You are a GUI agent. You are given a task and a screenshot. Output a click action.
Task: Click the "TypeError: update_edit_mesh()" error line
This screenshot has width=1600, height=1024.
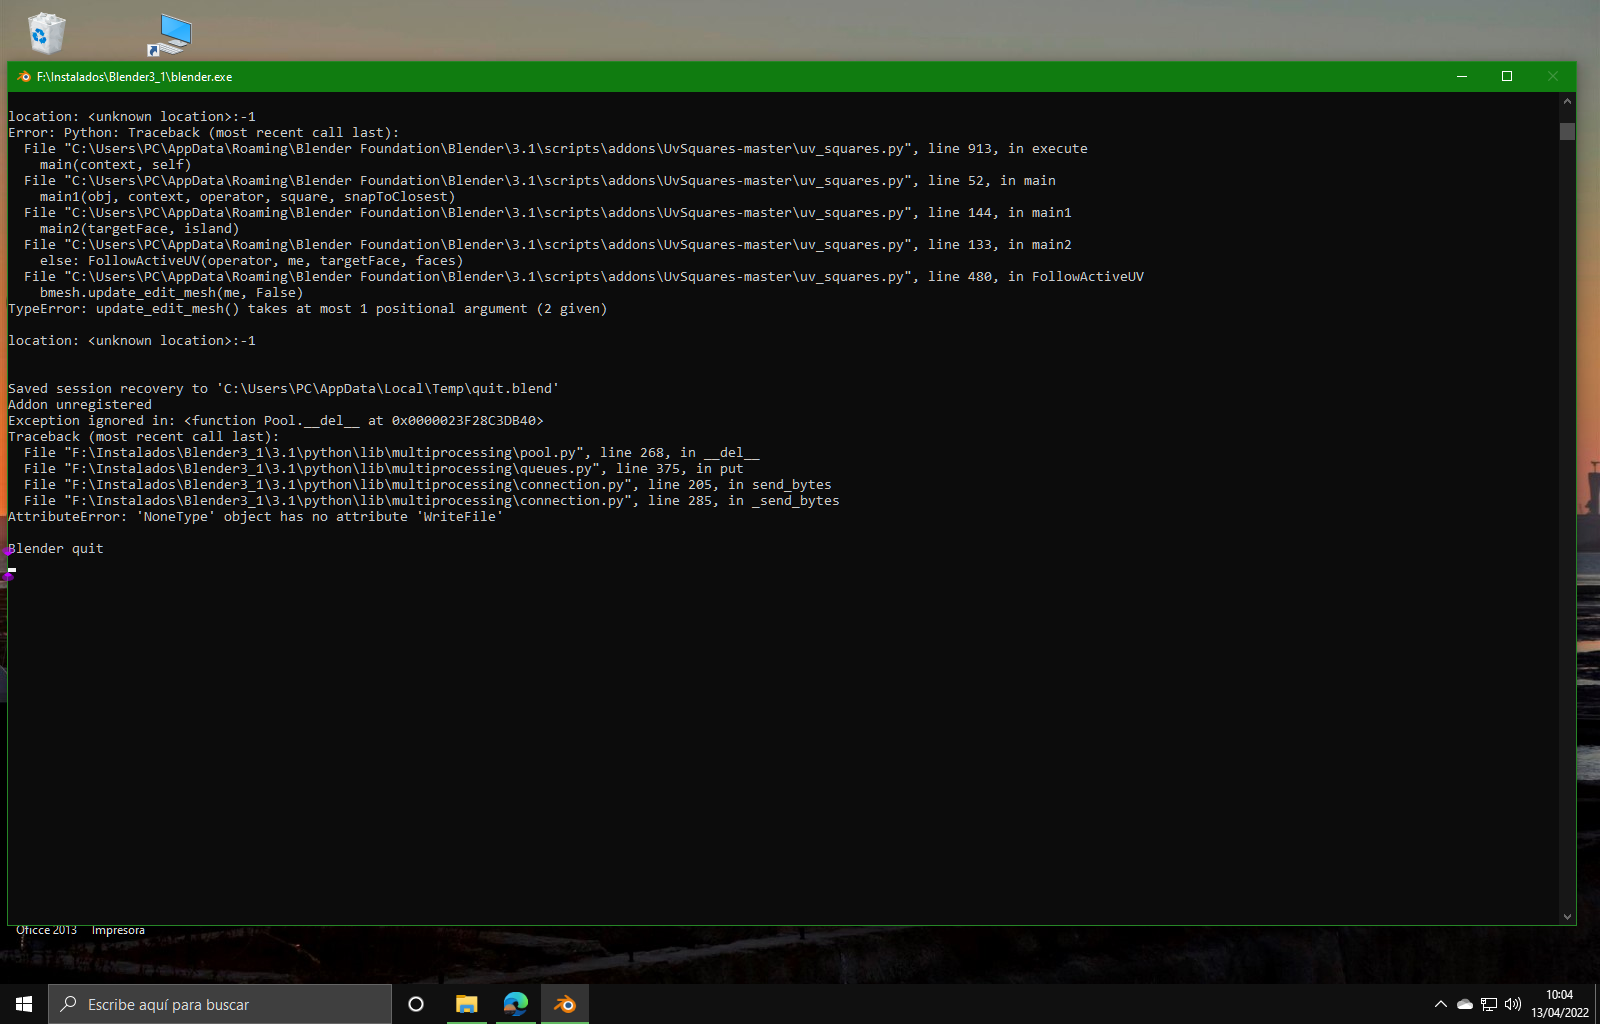(308, 309)
